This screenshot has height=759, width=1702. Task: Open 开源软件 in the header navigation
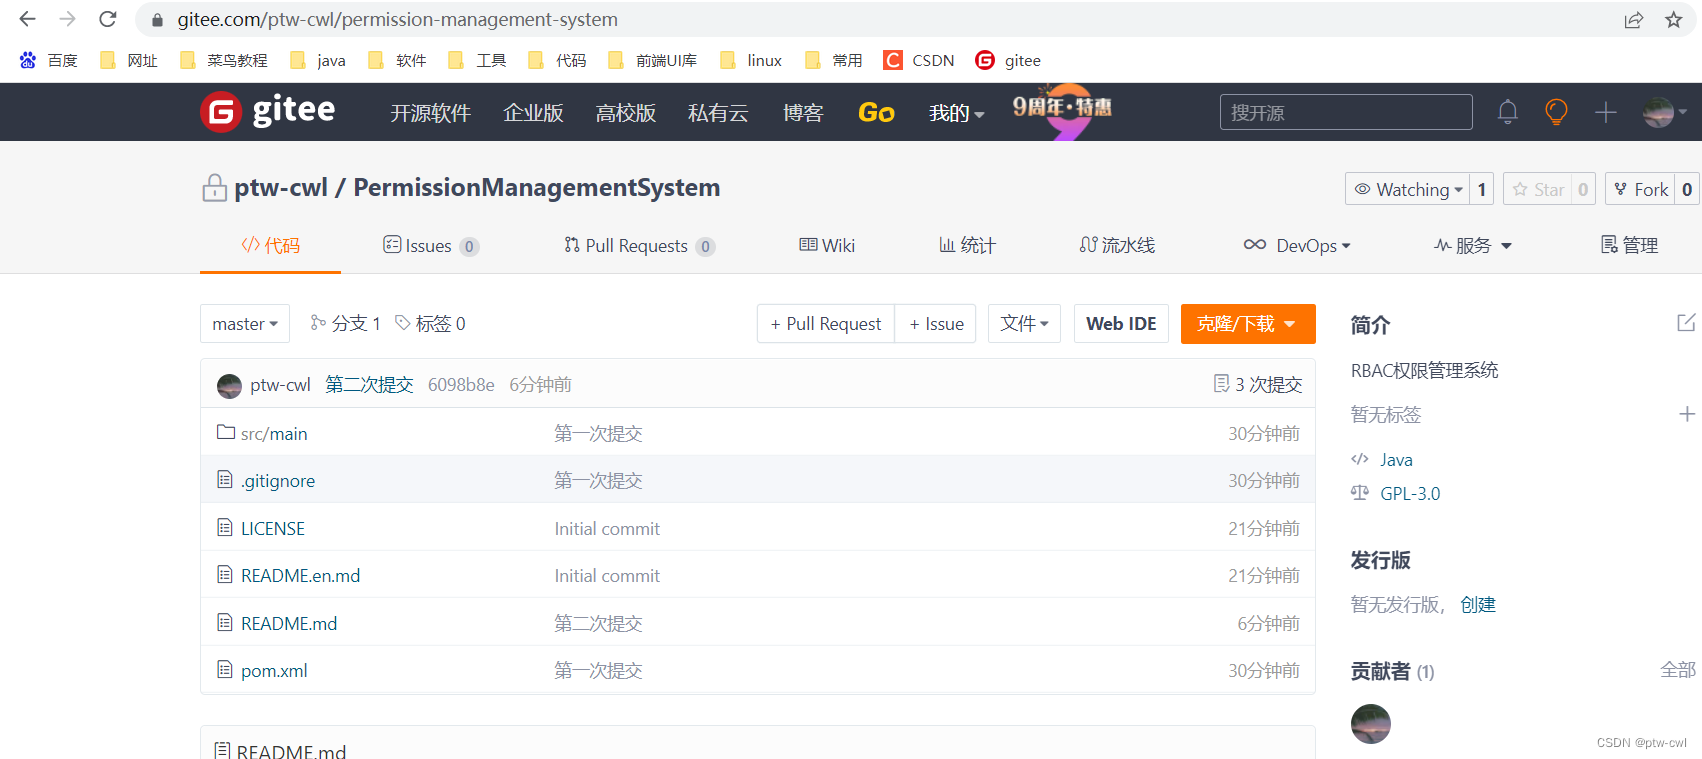coord(430,113)
